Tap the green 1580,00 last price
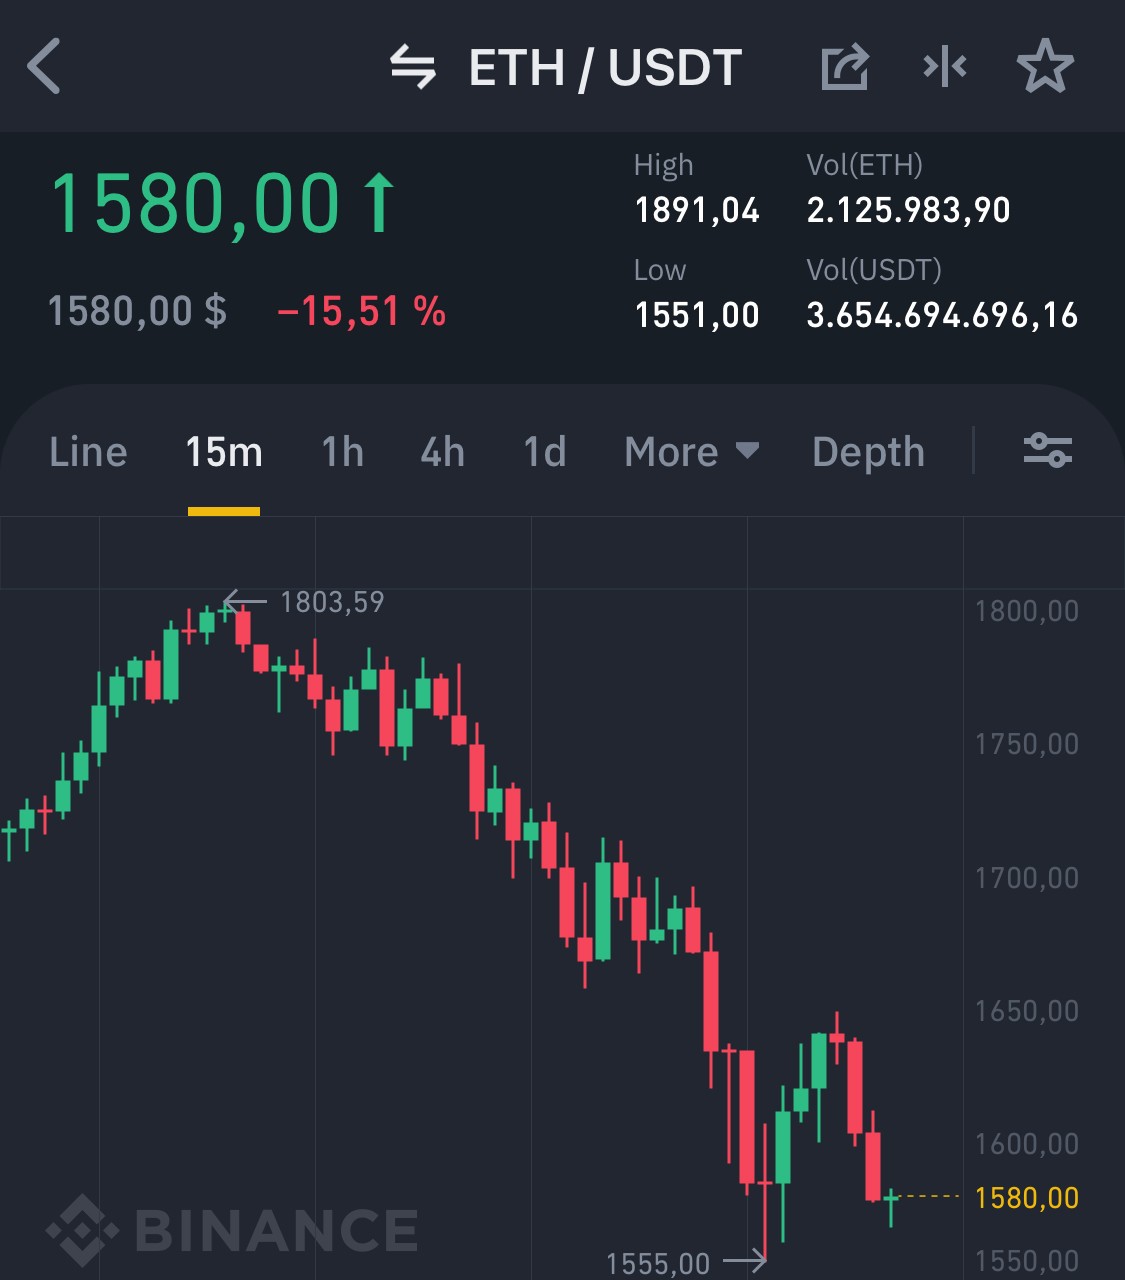 pyautogui.click(x=196, y=204)
